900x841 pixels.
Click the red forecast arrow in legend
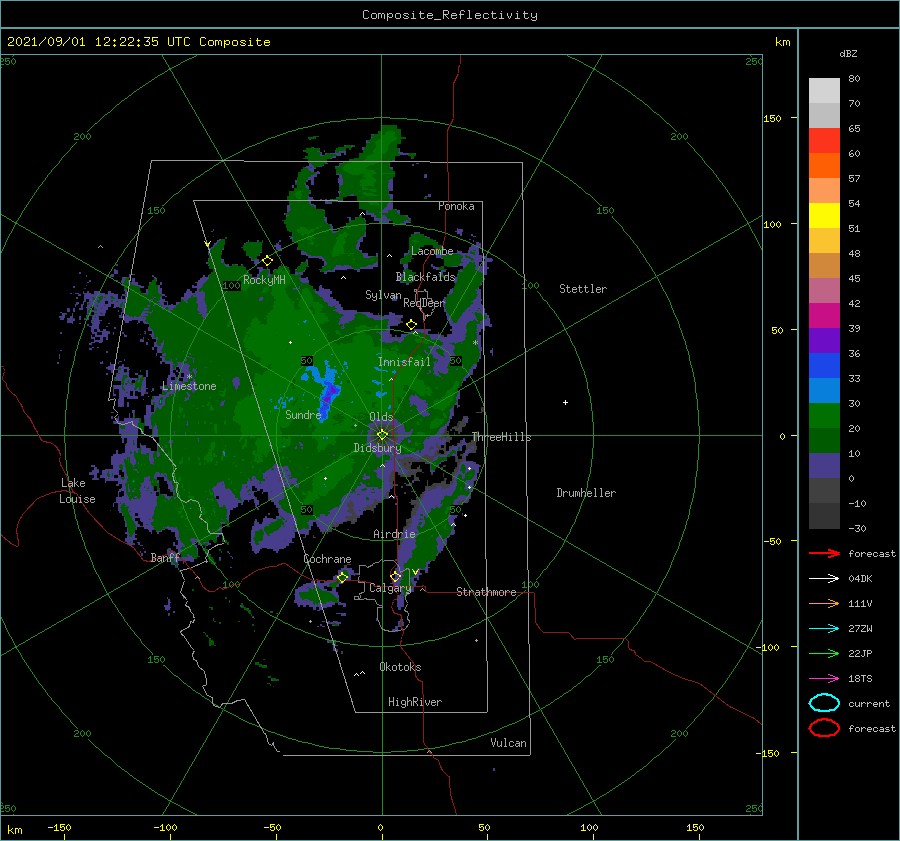824,553
